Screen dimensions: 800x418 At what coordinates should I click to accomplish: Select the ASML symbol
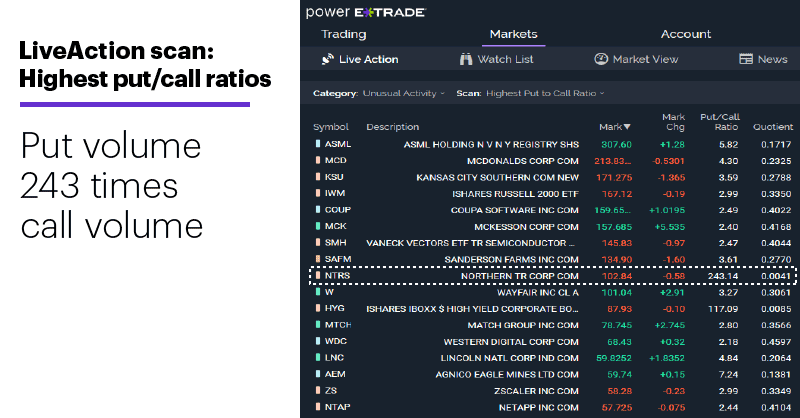coord(338,144)
